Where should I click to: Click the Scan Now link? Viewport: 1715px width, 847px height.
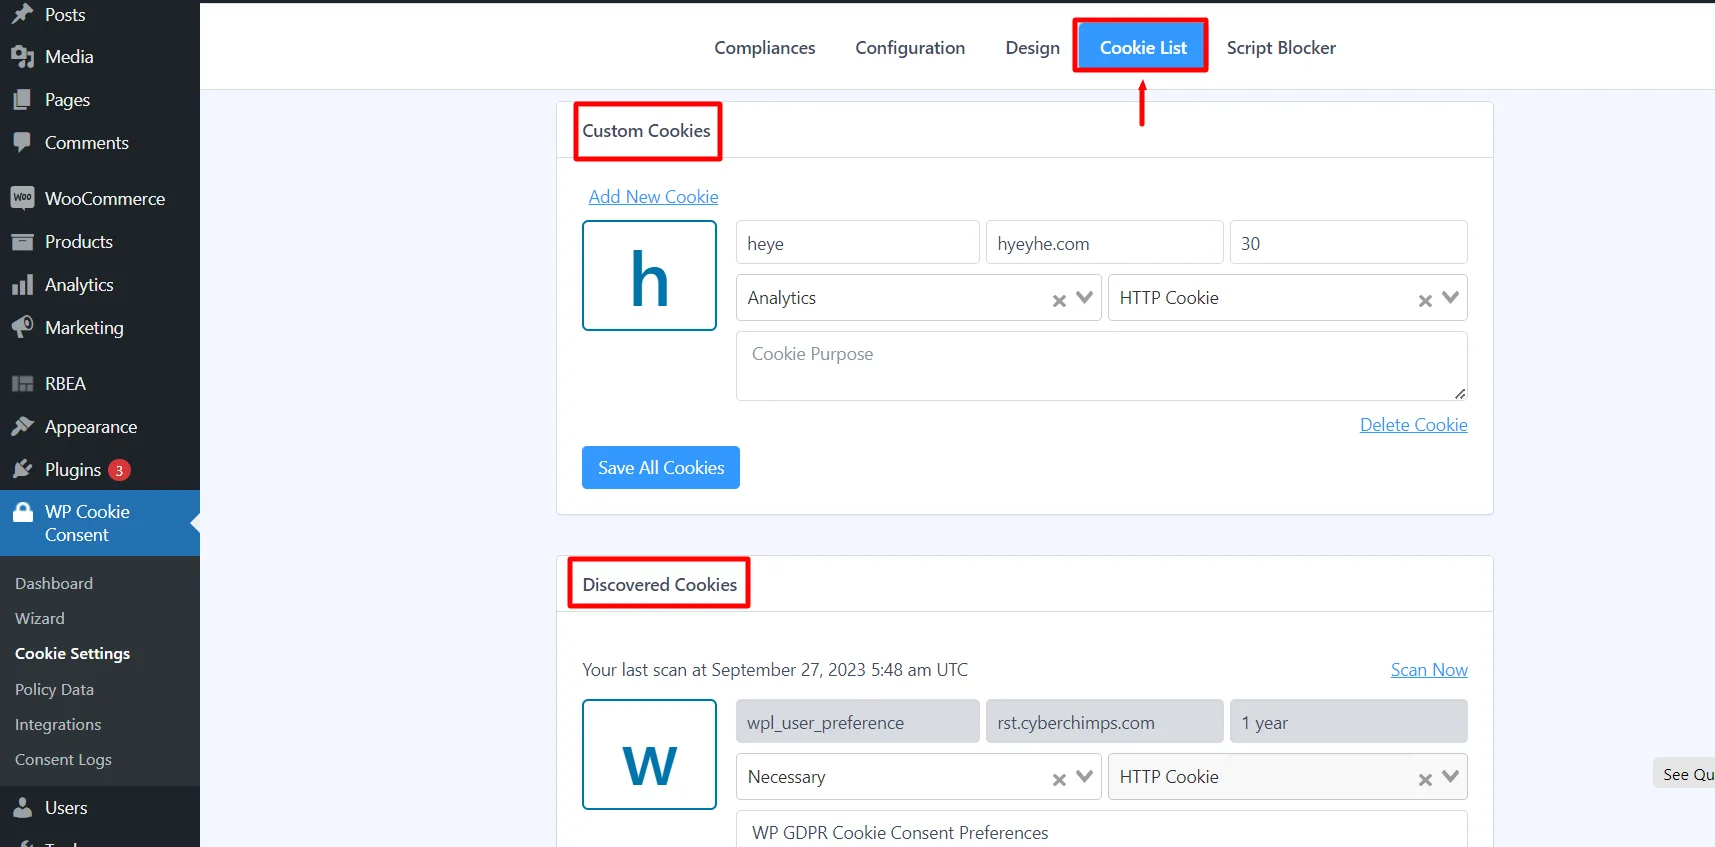(1428, 670)
